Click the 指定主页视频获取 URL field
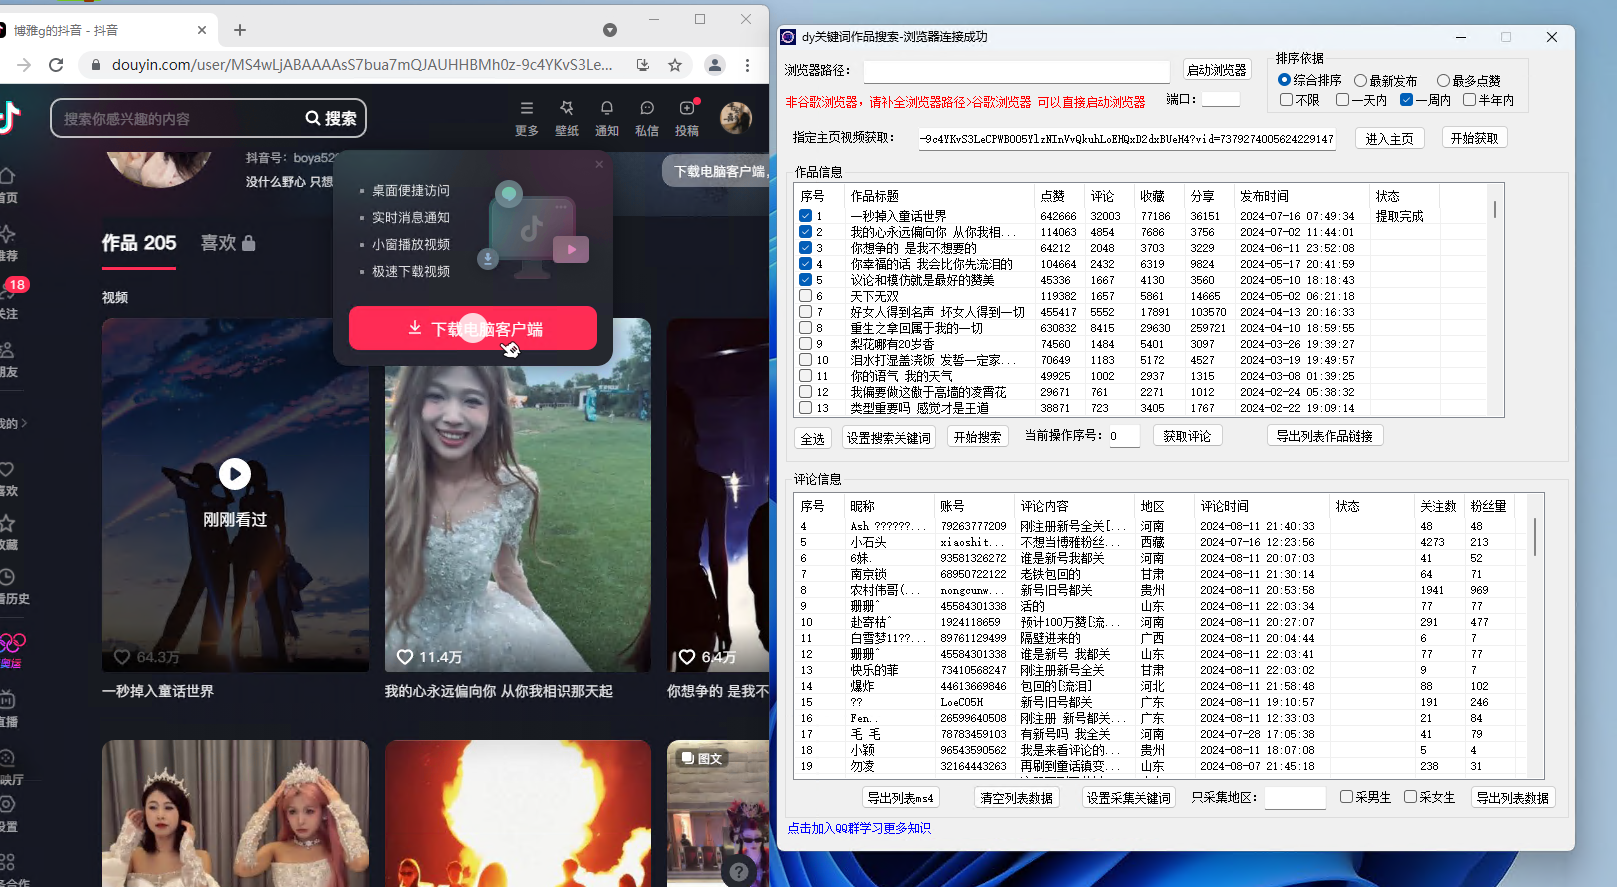The height and width of the screenshot is (887, 1617). 1127,139
